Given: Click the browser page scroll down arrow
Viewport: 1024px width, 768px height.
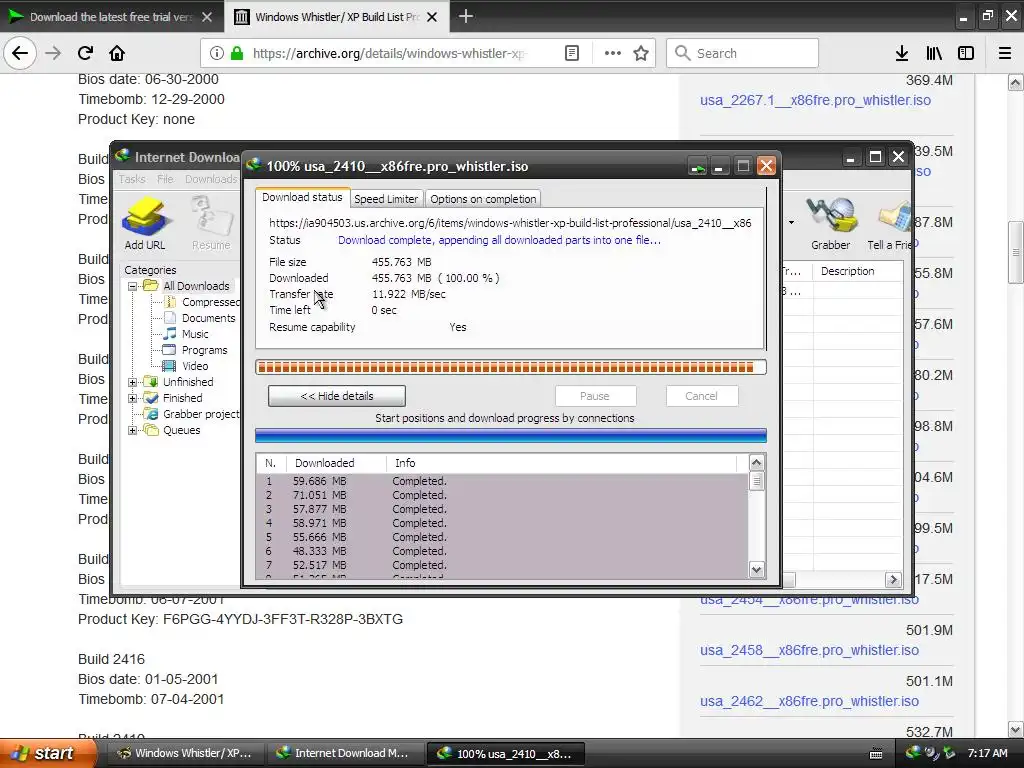Looking at the screenshot, I should [1015, 729].
